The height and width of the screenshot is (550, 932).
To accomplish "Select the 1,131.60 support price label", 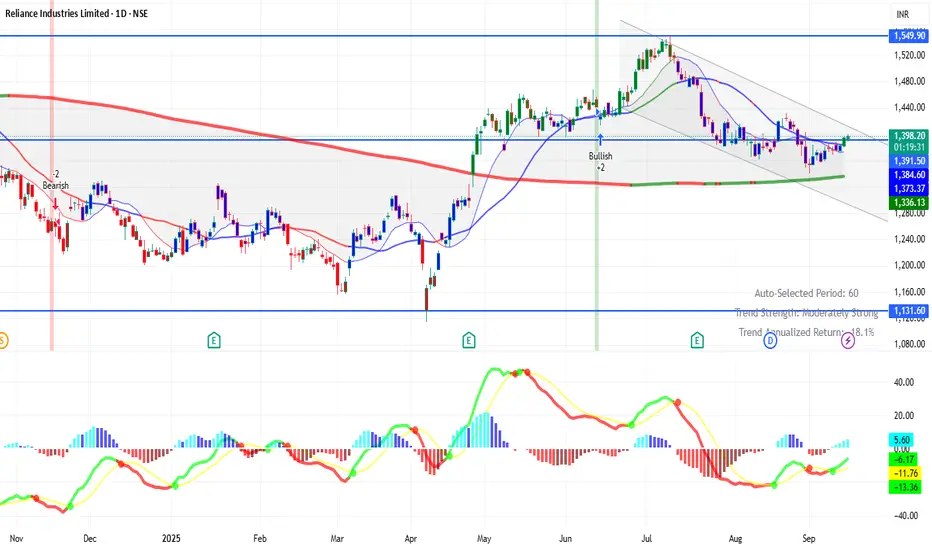I will coord(909,310).
